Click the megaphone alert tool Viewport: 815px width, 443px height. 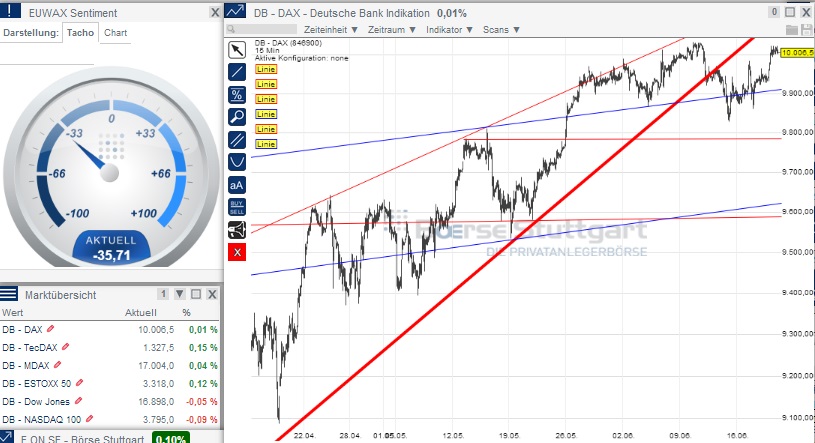(237, 230)
